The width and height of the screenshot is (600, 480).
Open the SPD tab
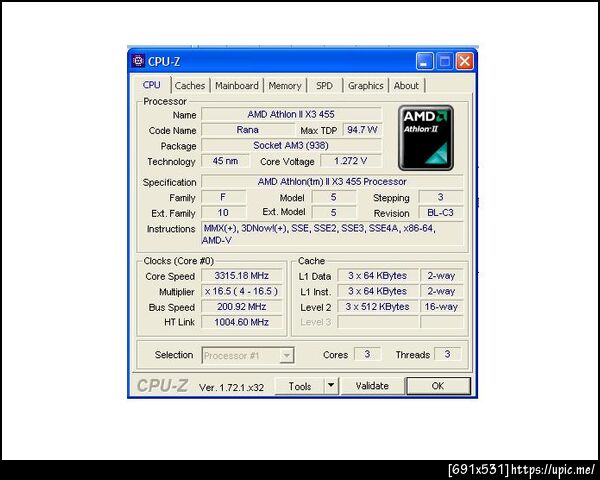(x=324, y=86)
